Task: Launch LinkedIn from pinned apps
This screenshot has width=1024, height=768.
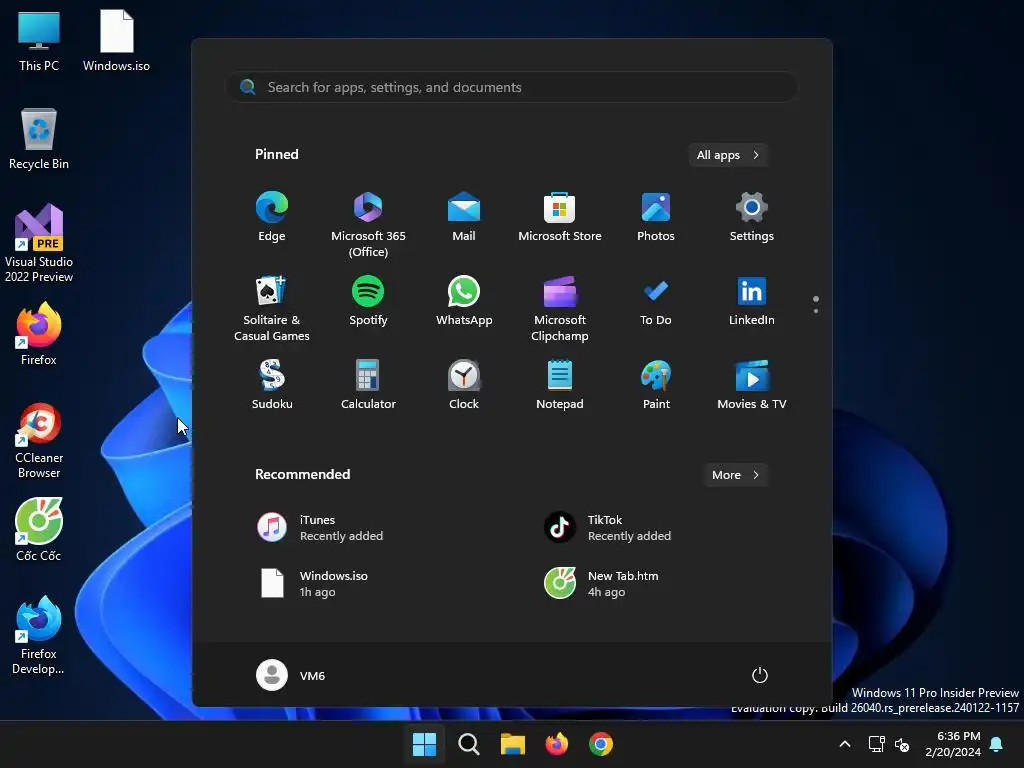Action: tap(752, 301)
